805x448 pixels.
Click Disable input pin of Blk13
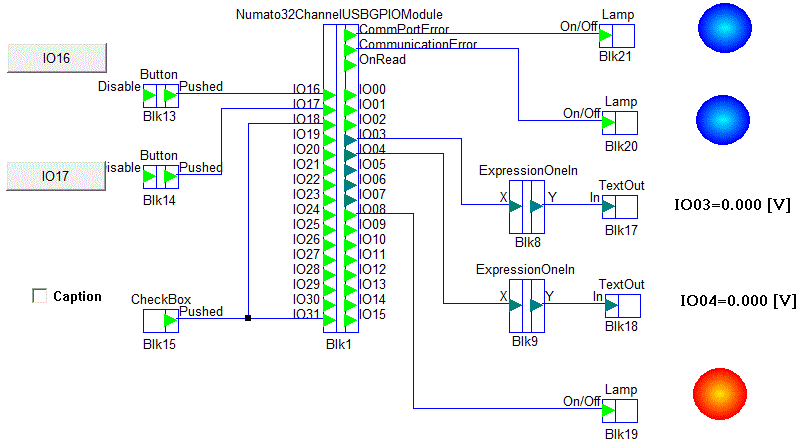pos(149,95)
